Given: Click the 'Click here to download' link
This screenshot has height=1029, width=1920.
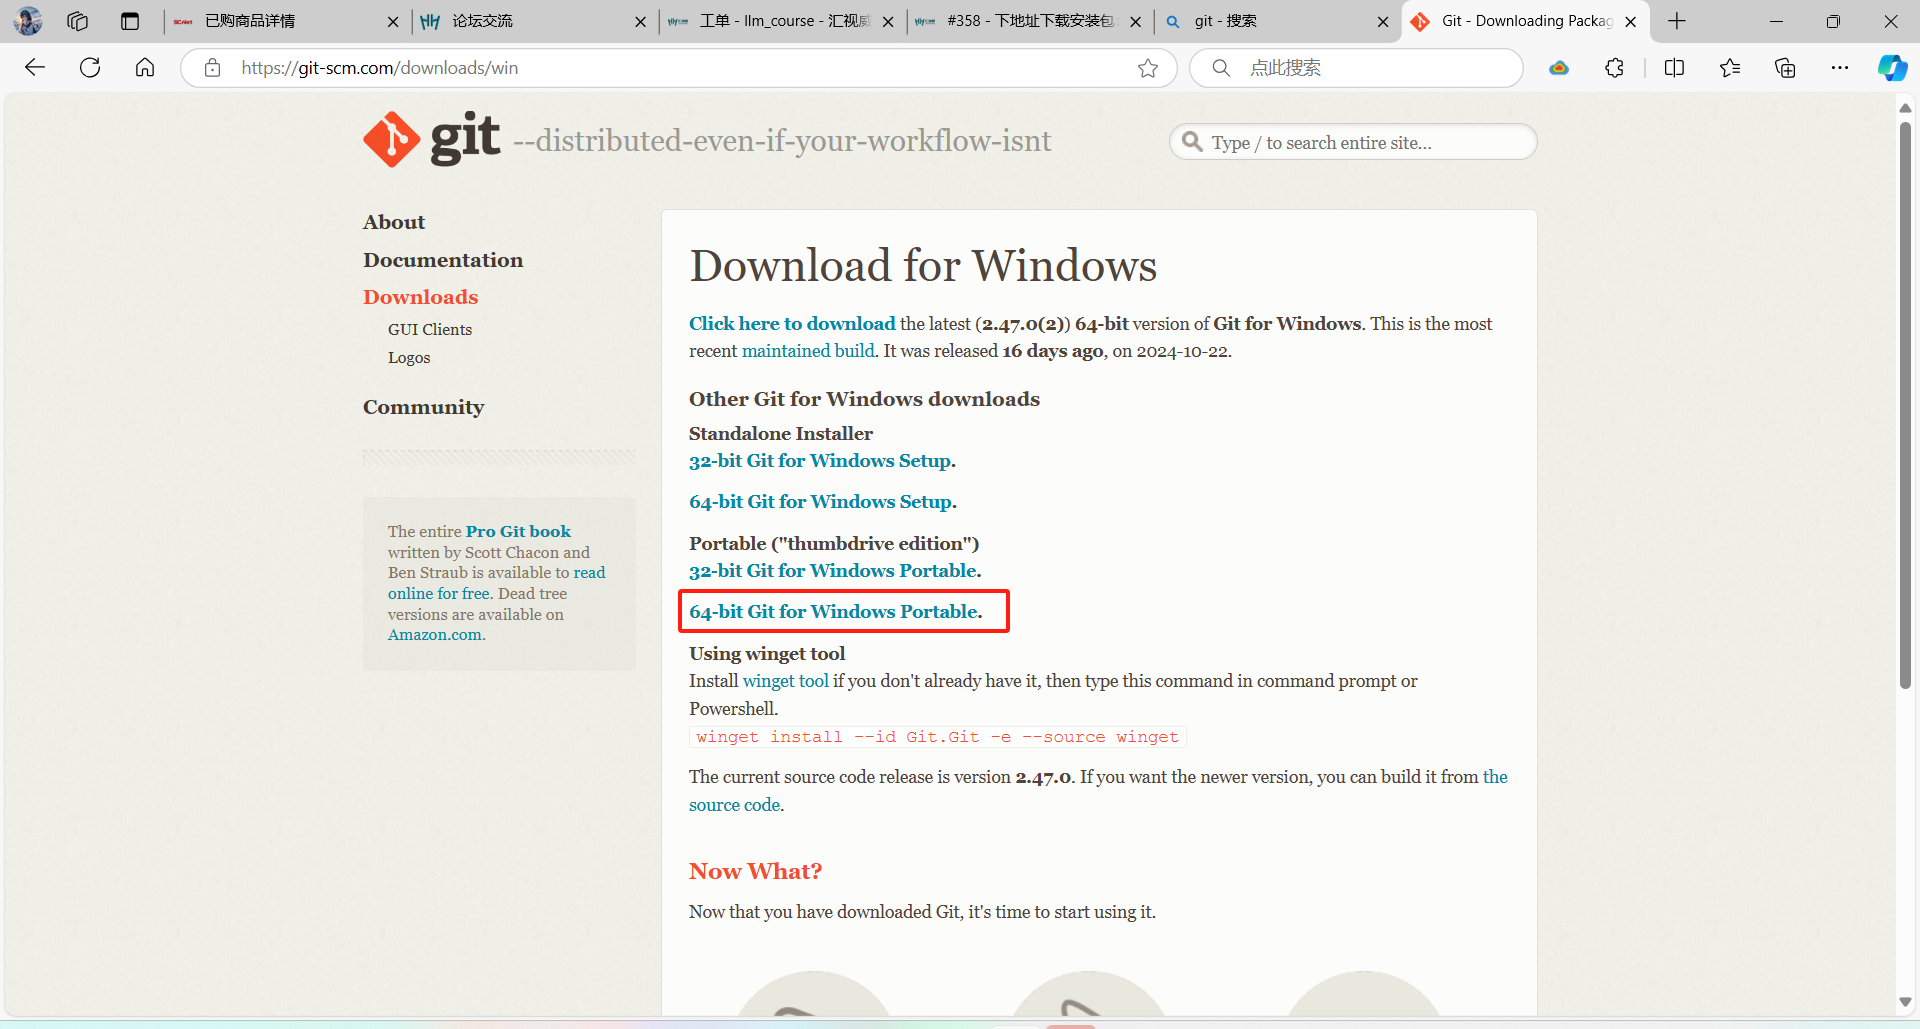Looking at the screenshot, I should [792, 323].
